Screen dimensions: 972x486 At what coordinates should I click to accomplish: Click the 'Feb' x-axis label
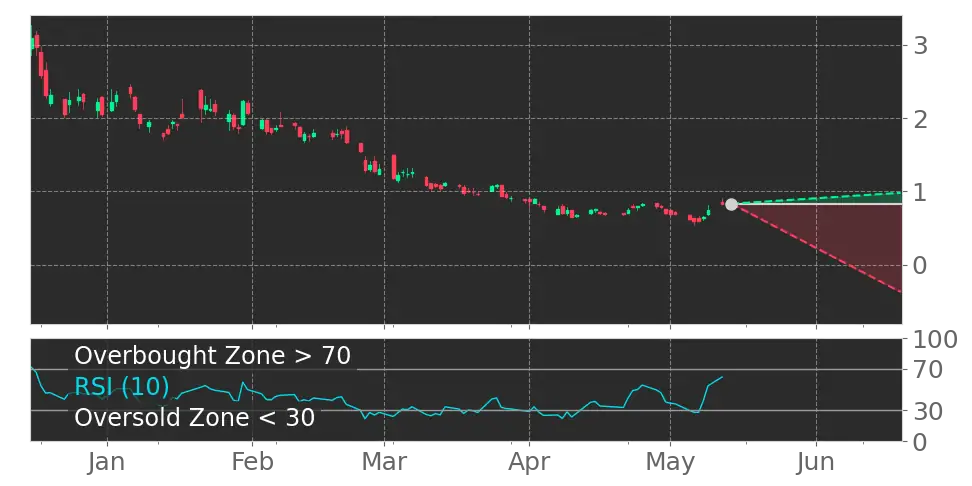coord(252,462)
